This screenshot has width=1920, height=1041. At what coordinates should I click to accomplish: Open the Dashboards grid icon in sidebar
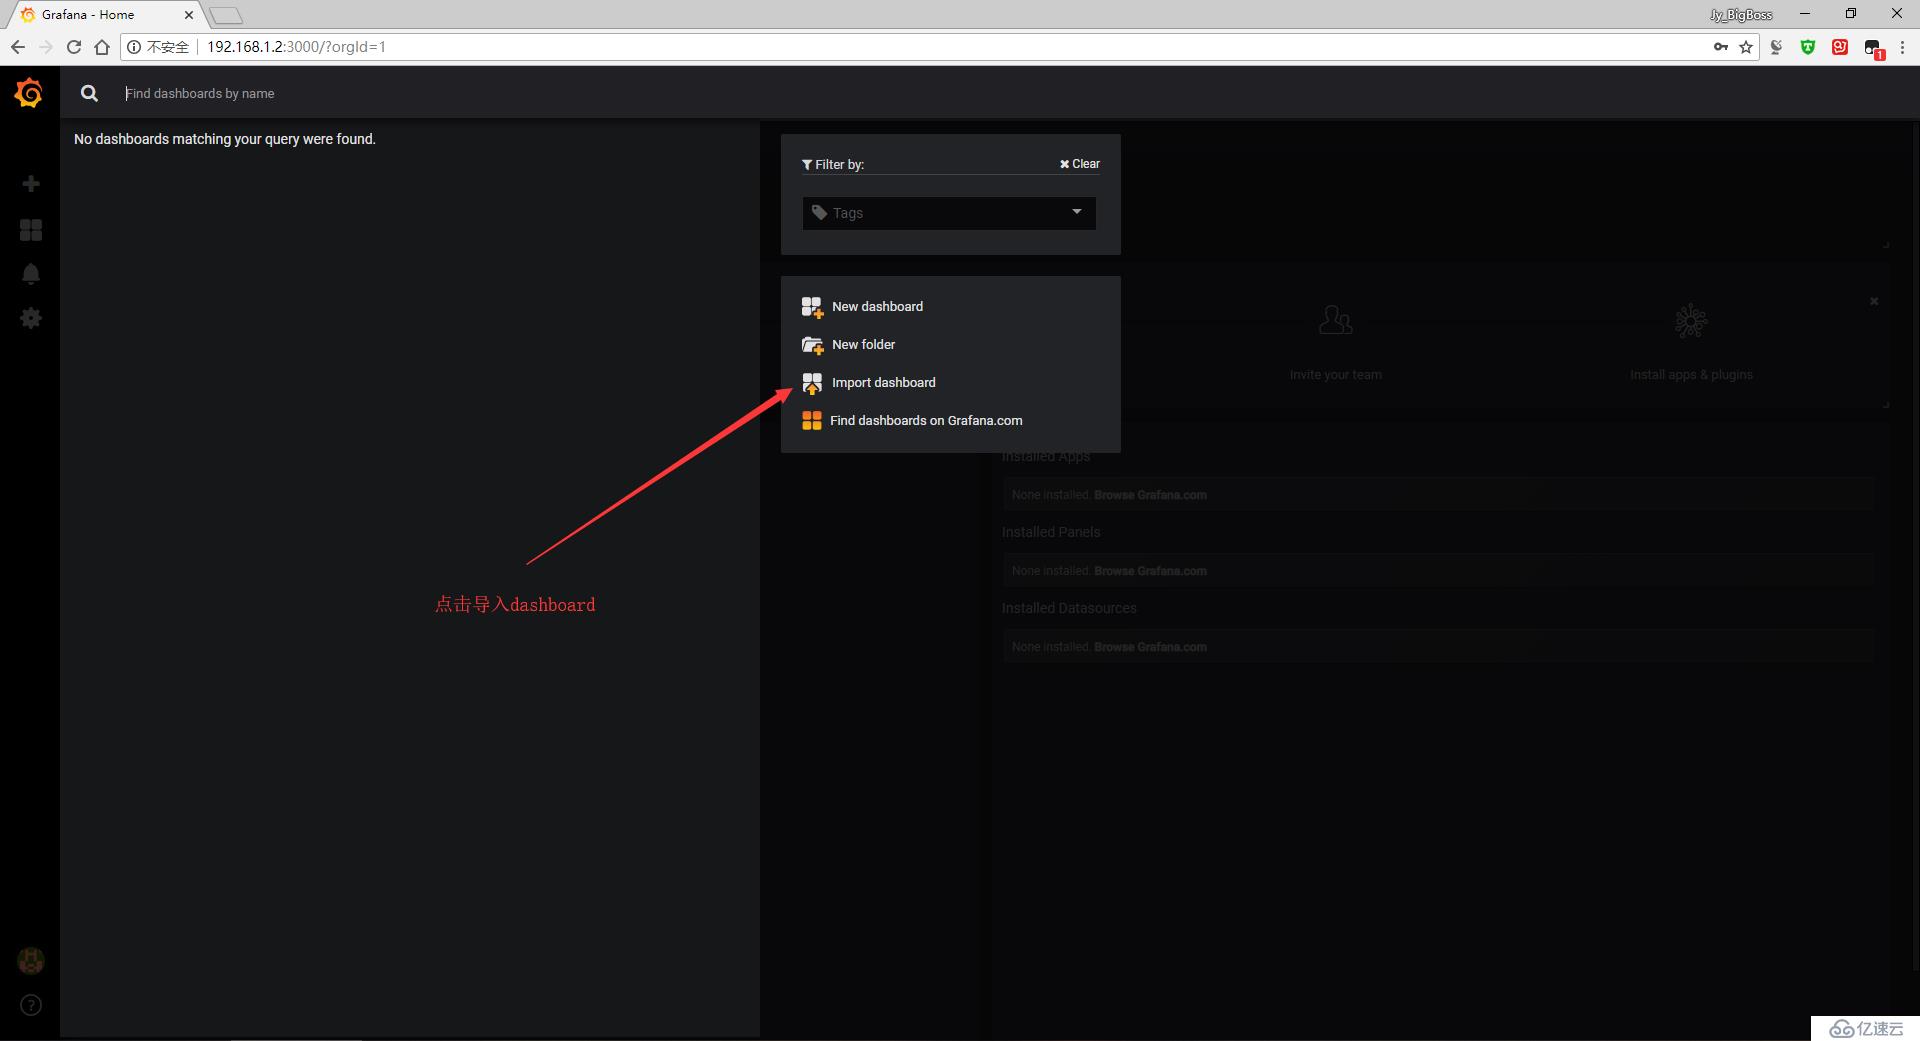click(x=31, y=230)
